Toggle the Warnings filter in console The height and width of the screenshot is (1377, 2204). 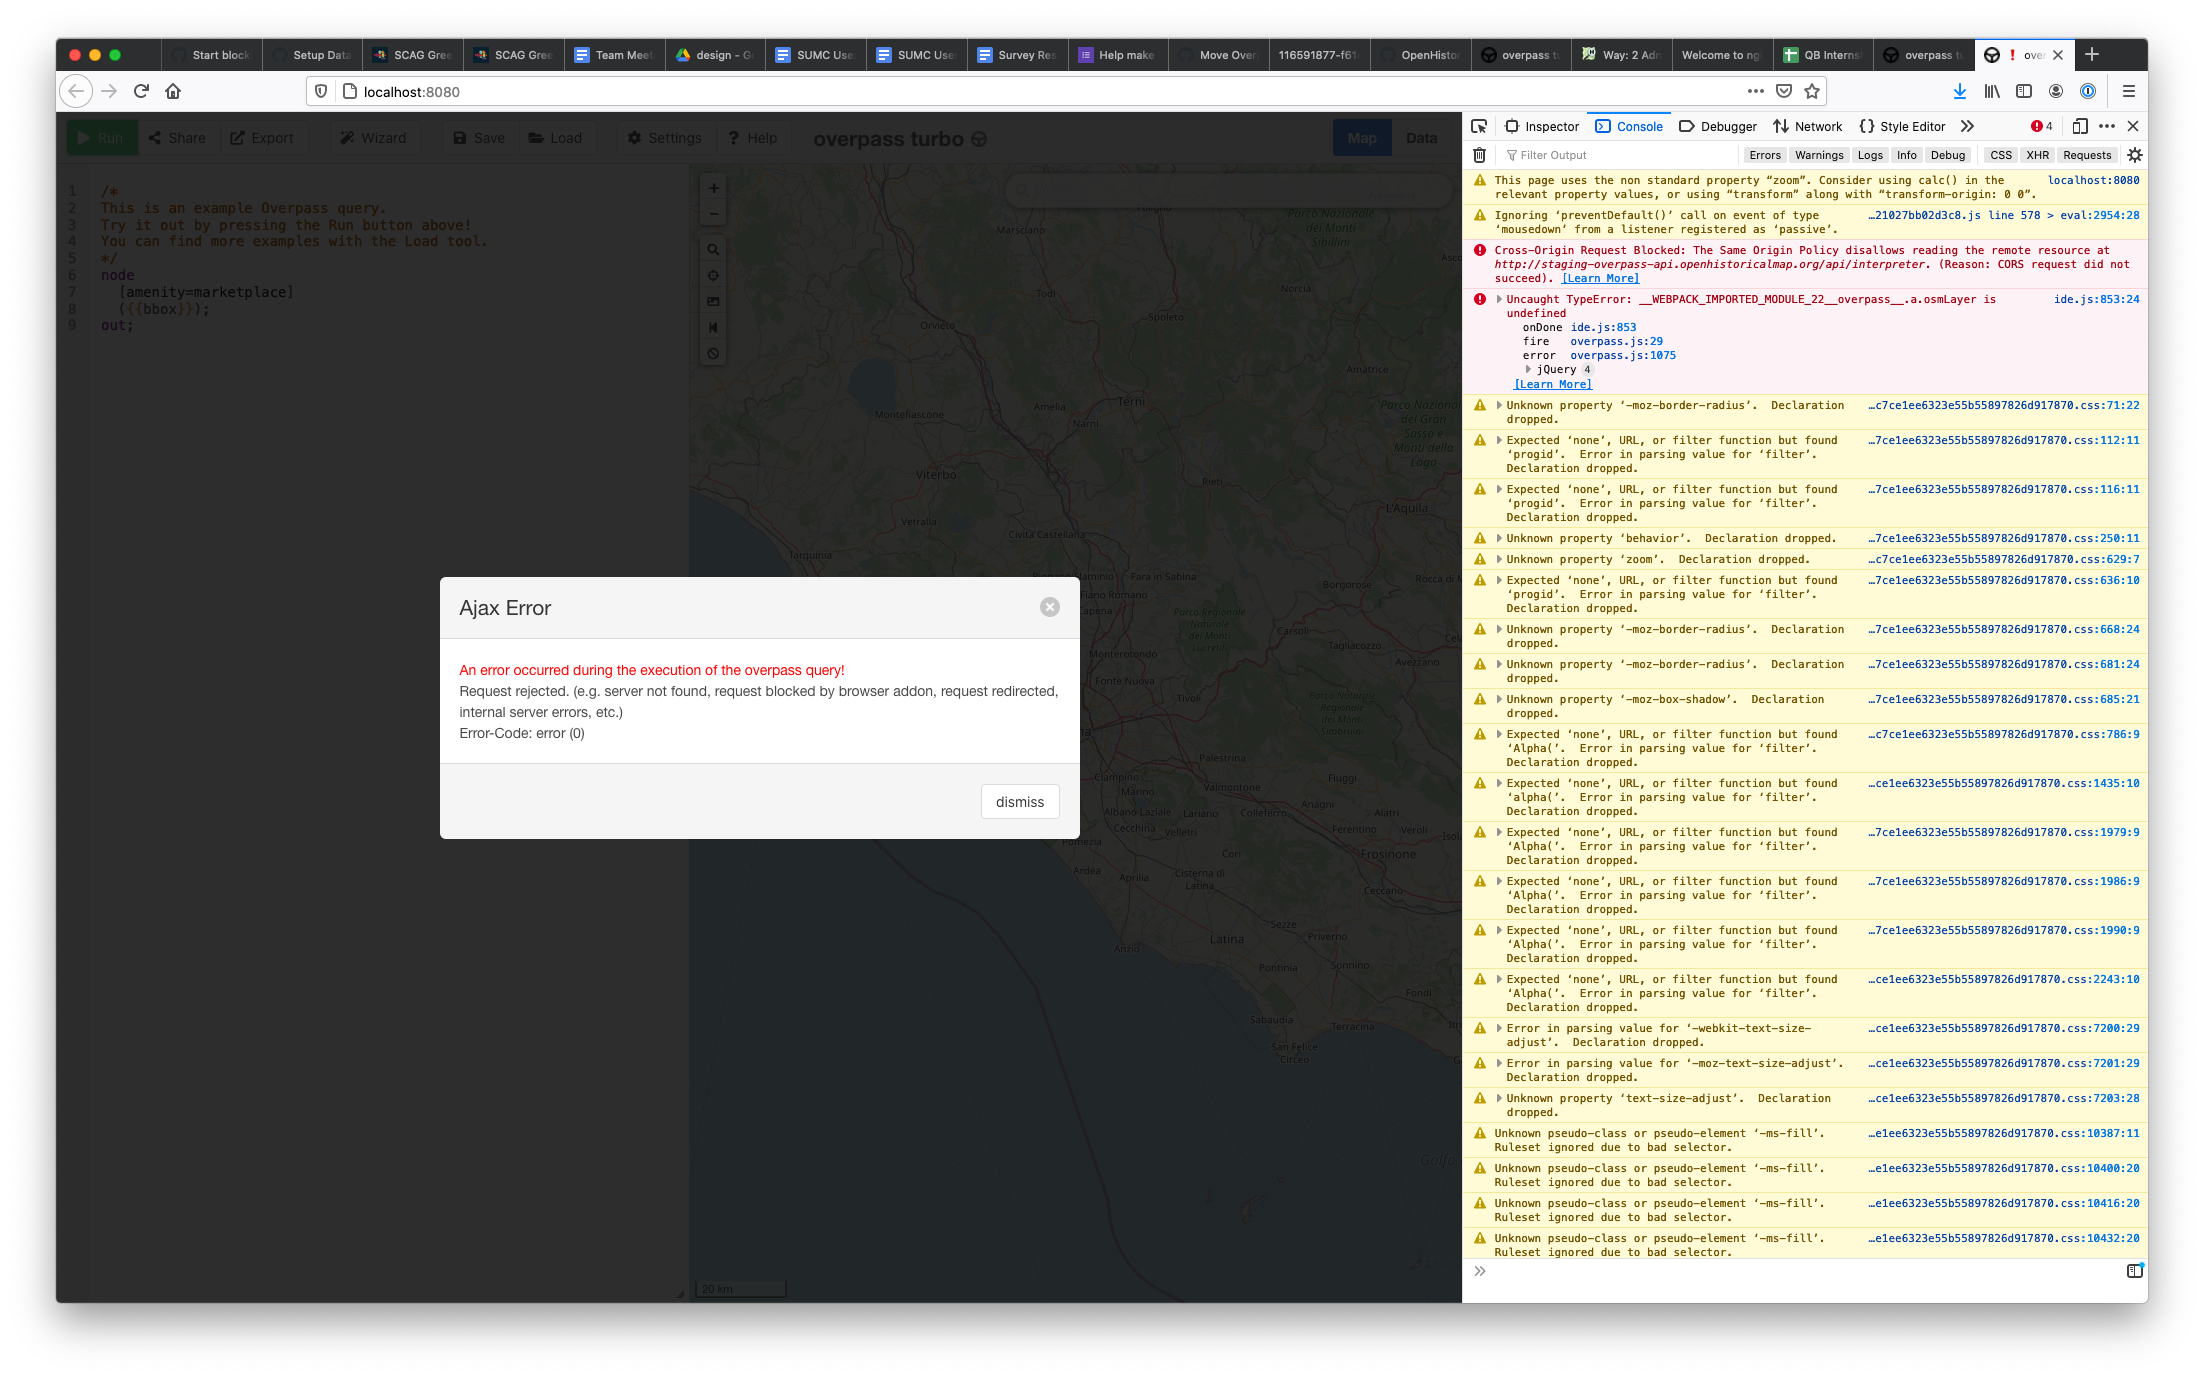coord(1819,155)
